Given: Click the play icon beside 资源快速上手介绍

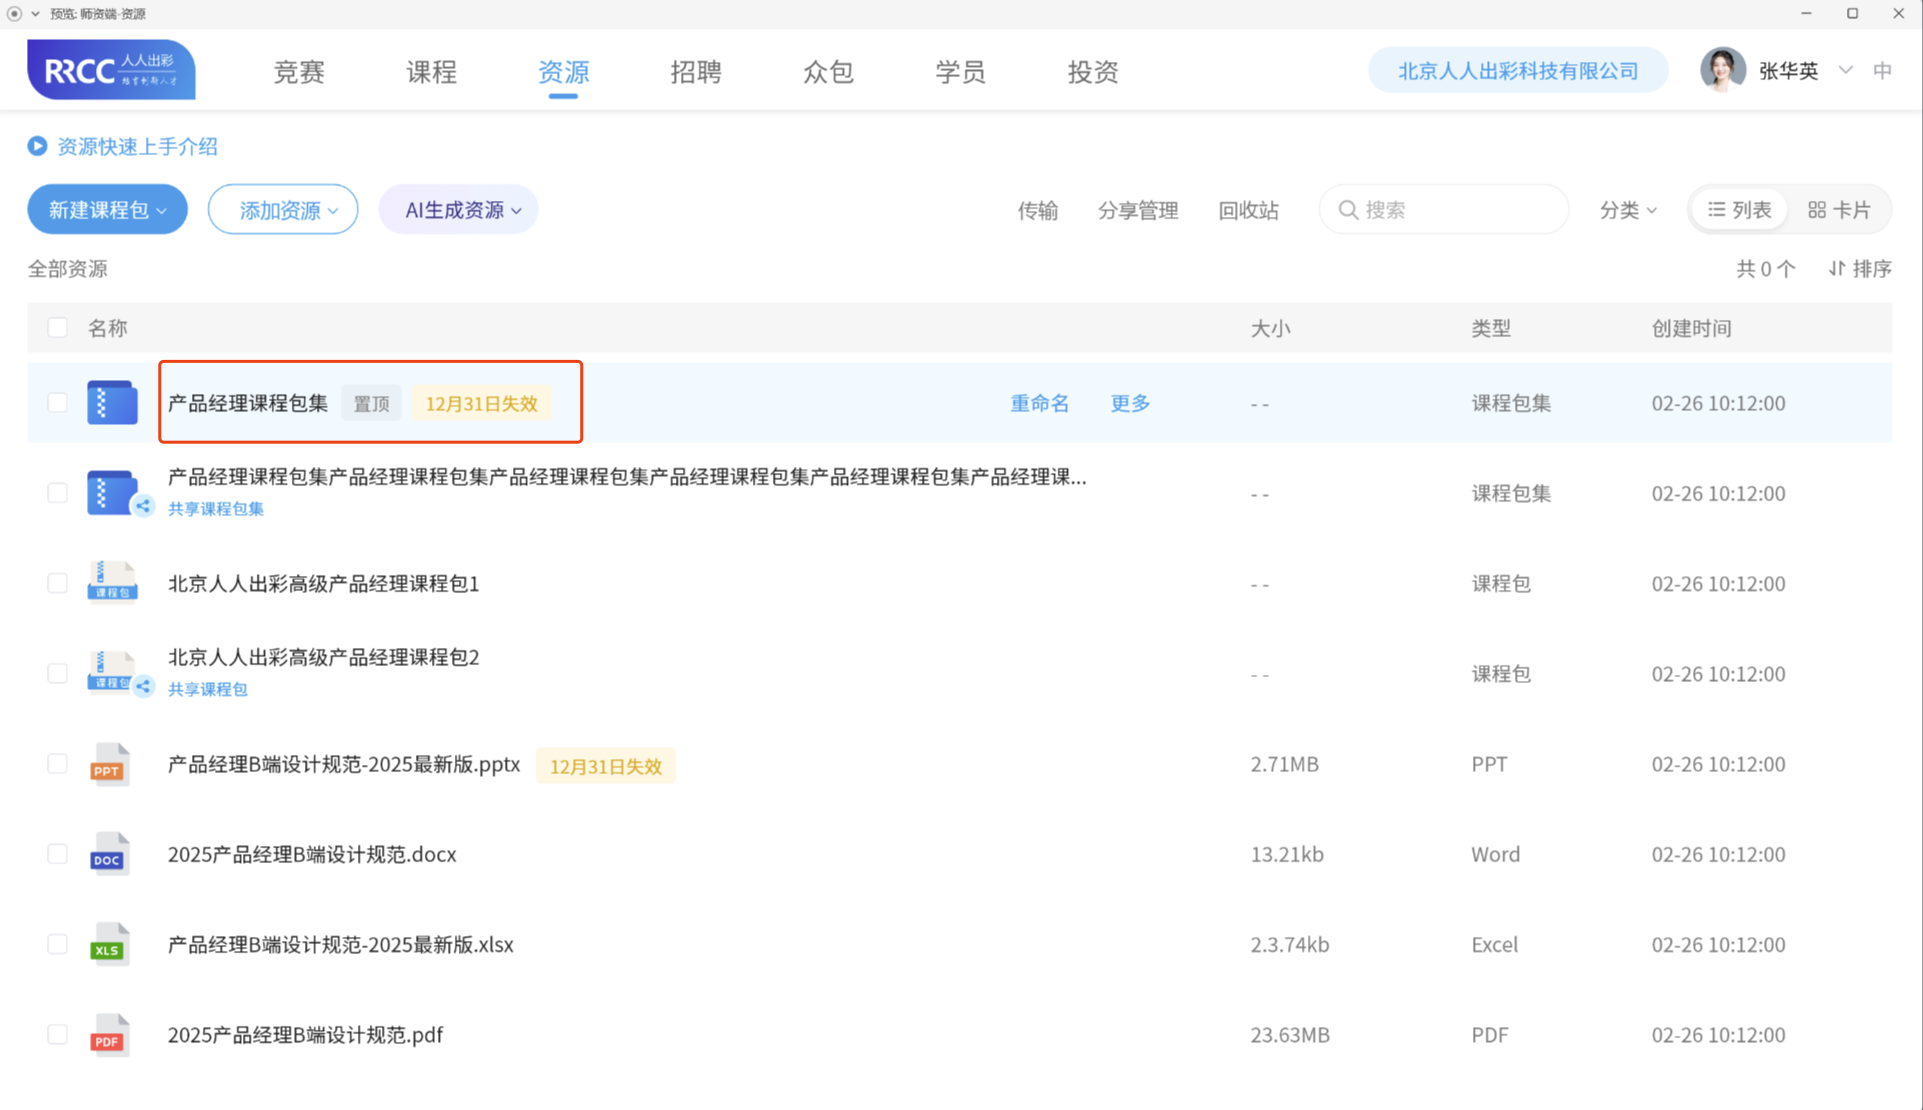Looking at the screenshot, I should (37, 146).
